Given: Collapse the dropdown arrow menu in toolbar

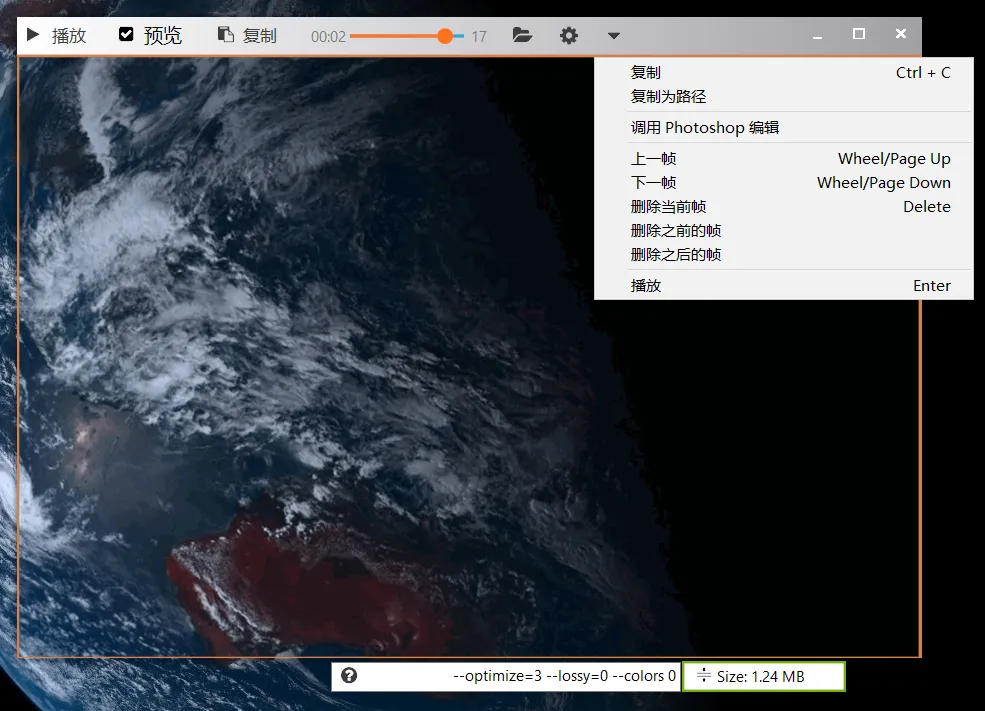Looking at the screenshot, I should 614,36.
